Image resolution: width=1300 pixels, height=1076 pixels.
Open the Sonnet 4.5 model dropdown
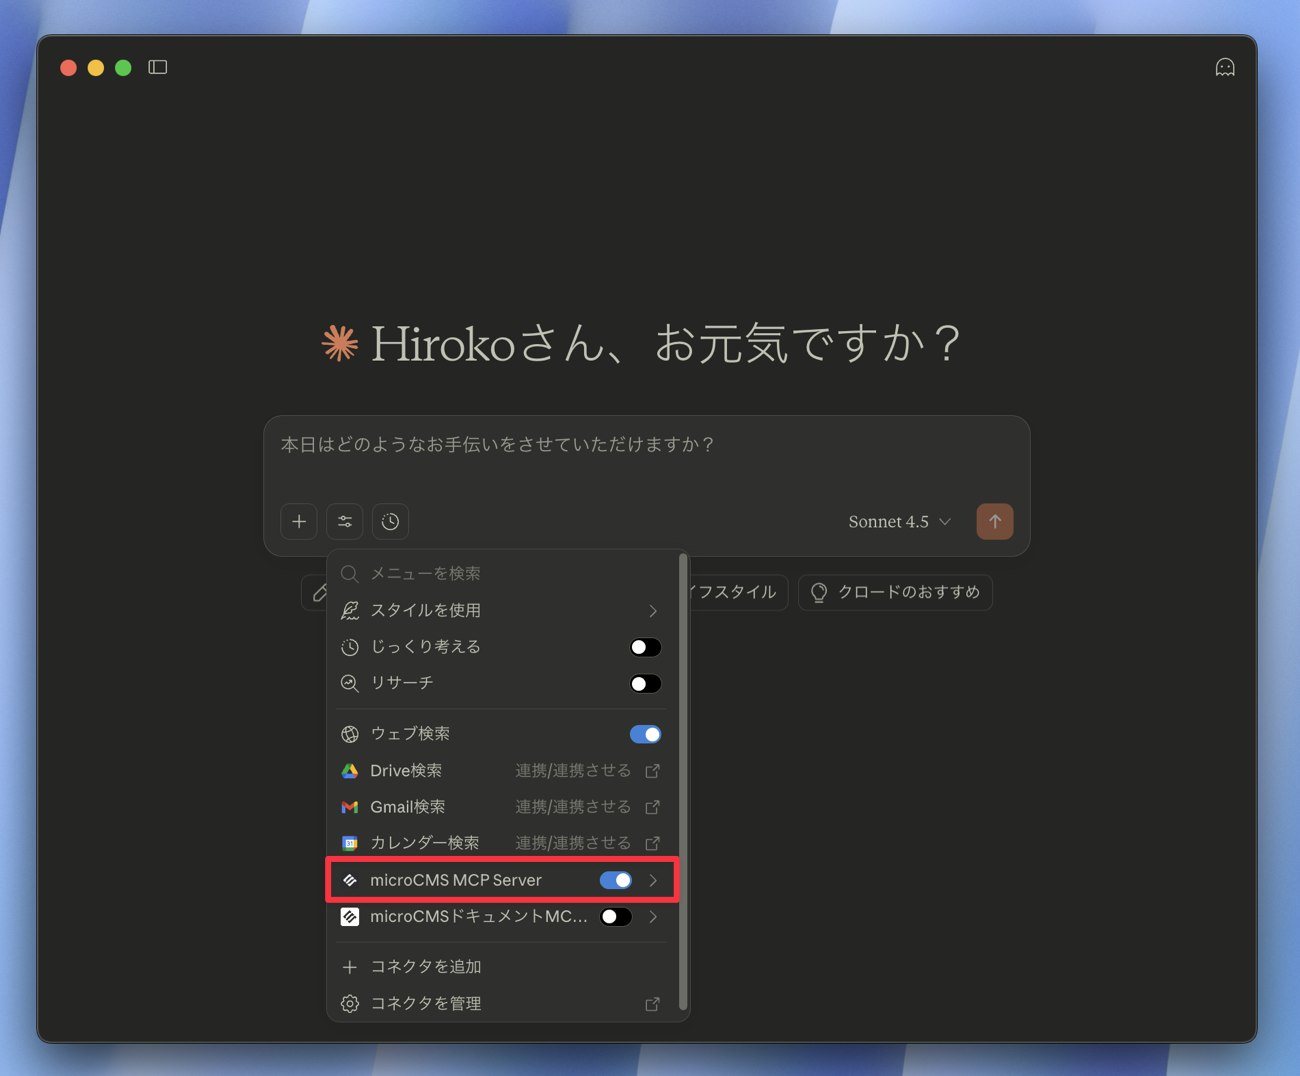click(x=897, y=521)
